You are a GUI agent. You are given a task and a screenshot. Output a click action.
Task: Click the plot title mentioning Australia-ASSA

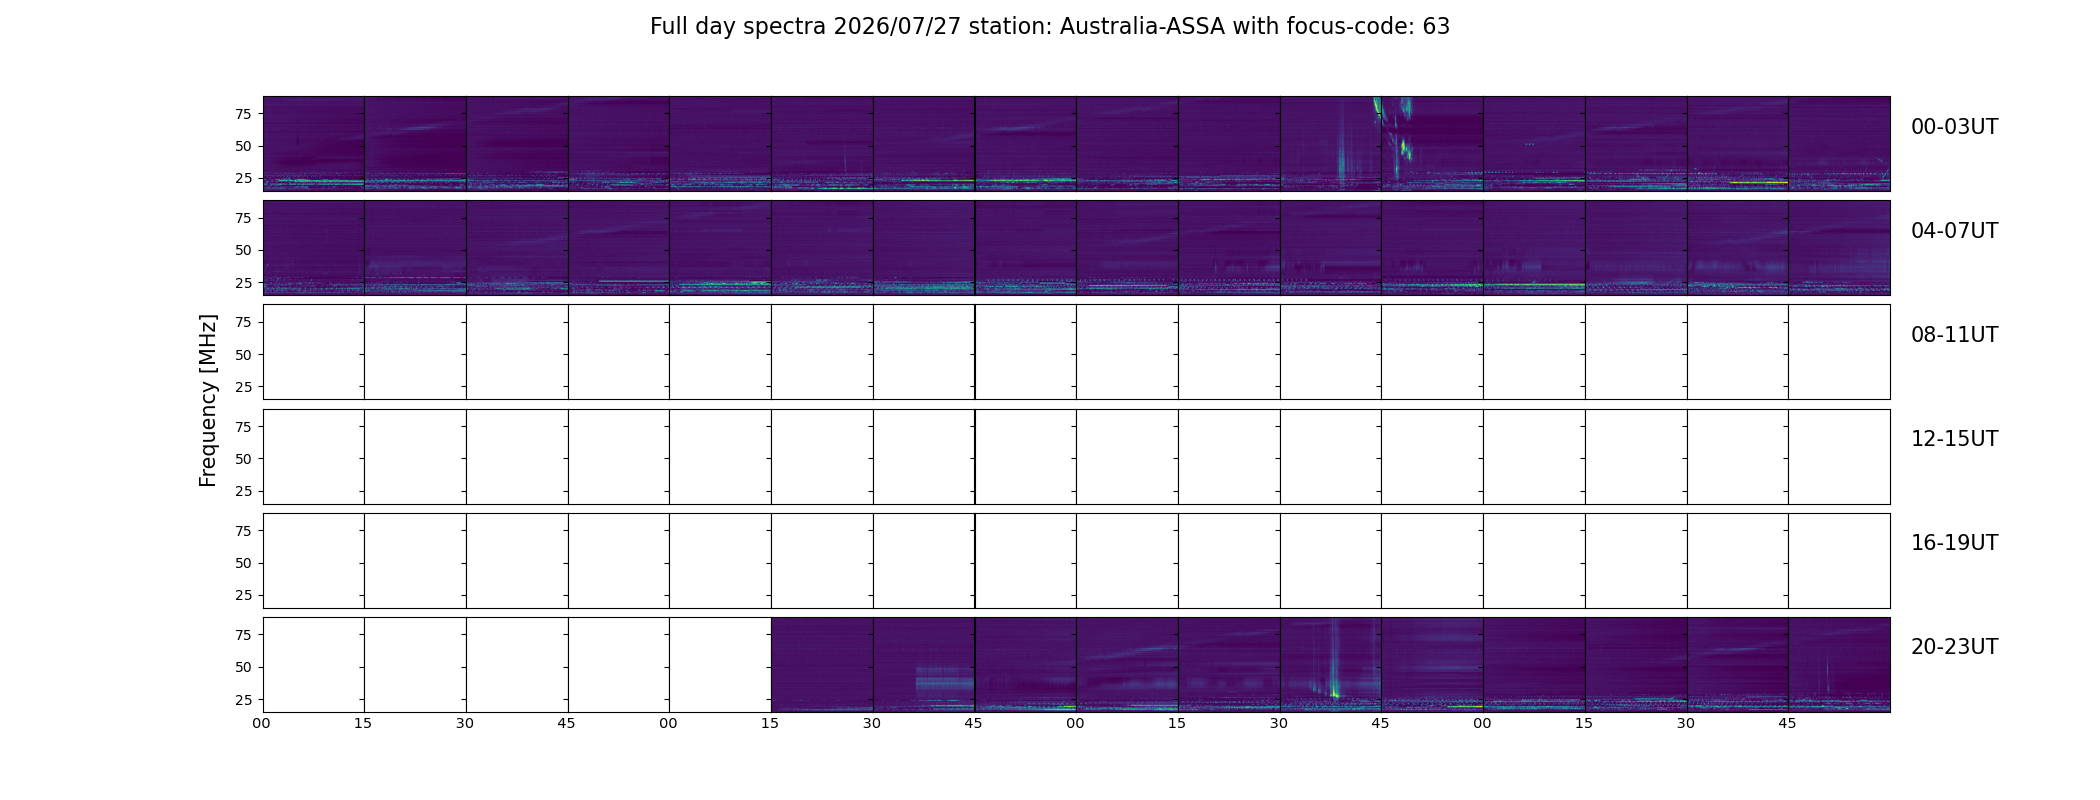click(x=1049, y=27)
